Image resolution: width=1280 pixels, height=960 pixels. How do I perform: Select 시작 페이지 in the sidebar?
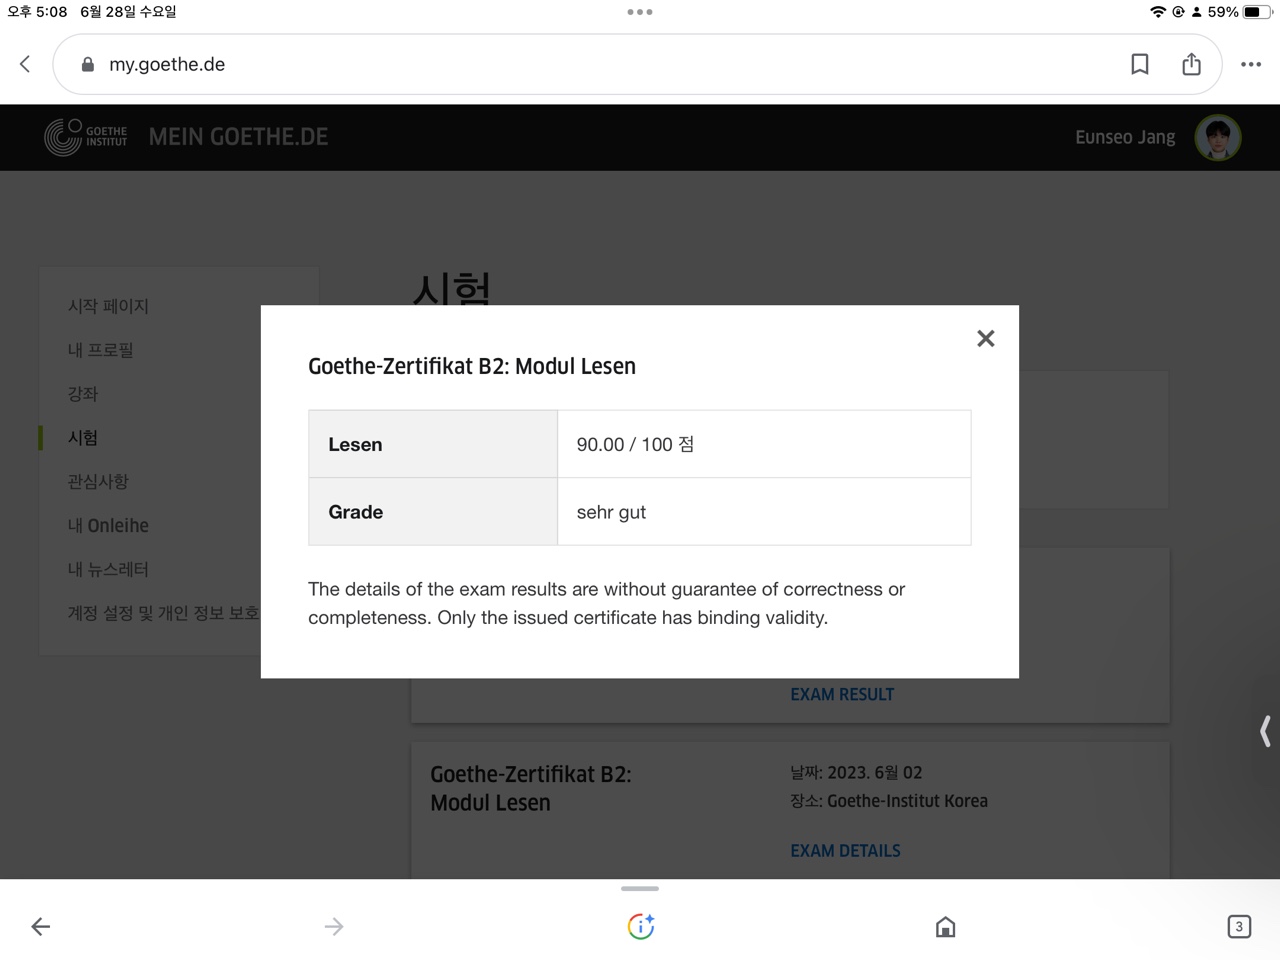tap(108, 306)
